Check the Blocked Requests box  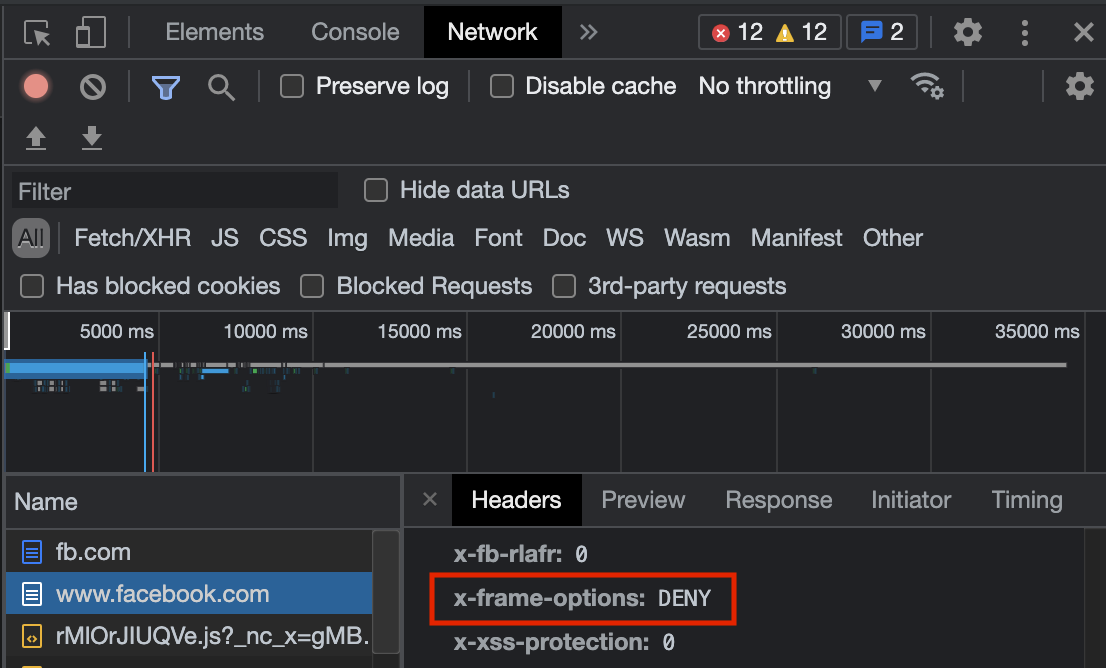tap(312, 286)
